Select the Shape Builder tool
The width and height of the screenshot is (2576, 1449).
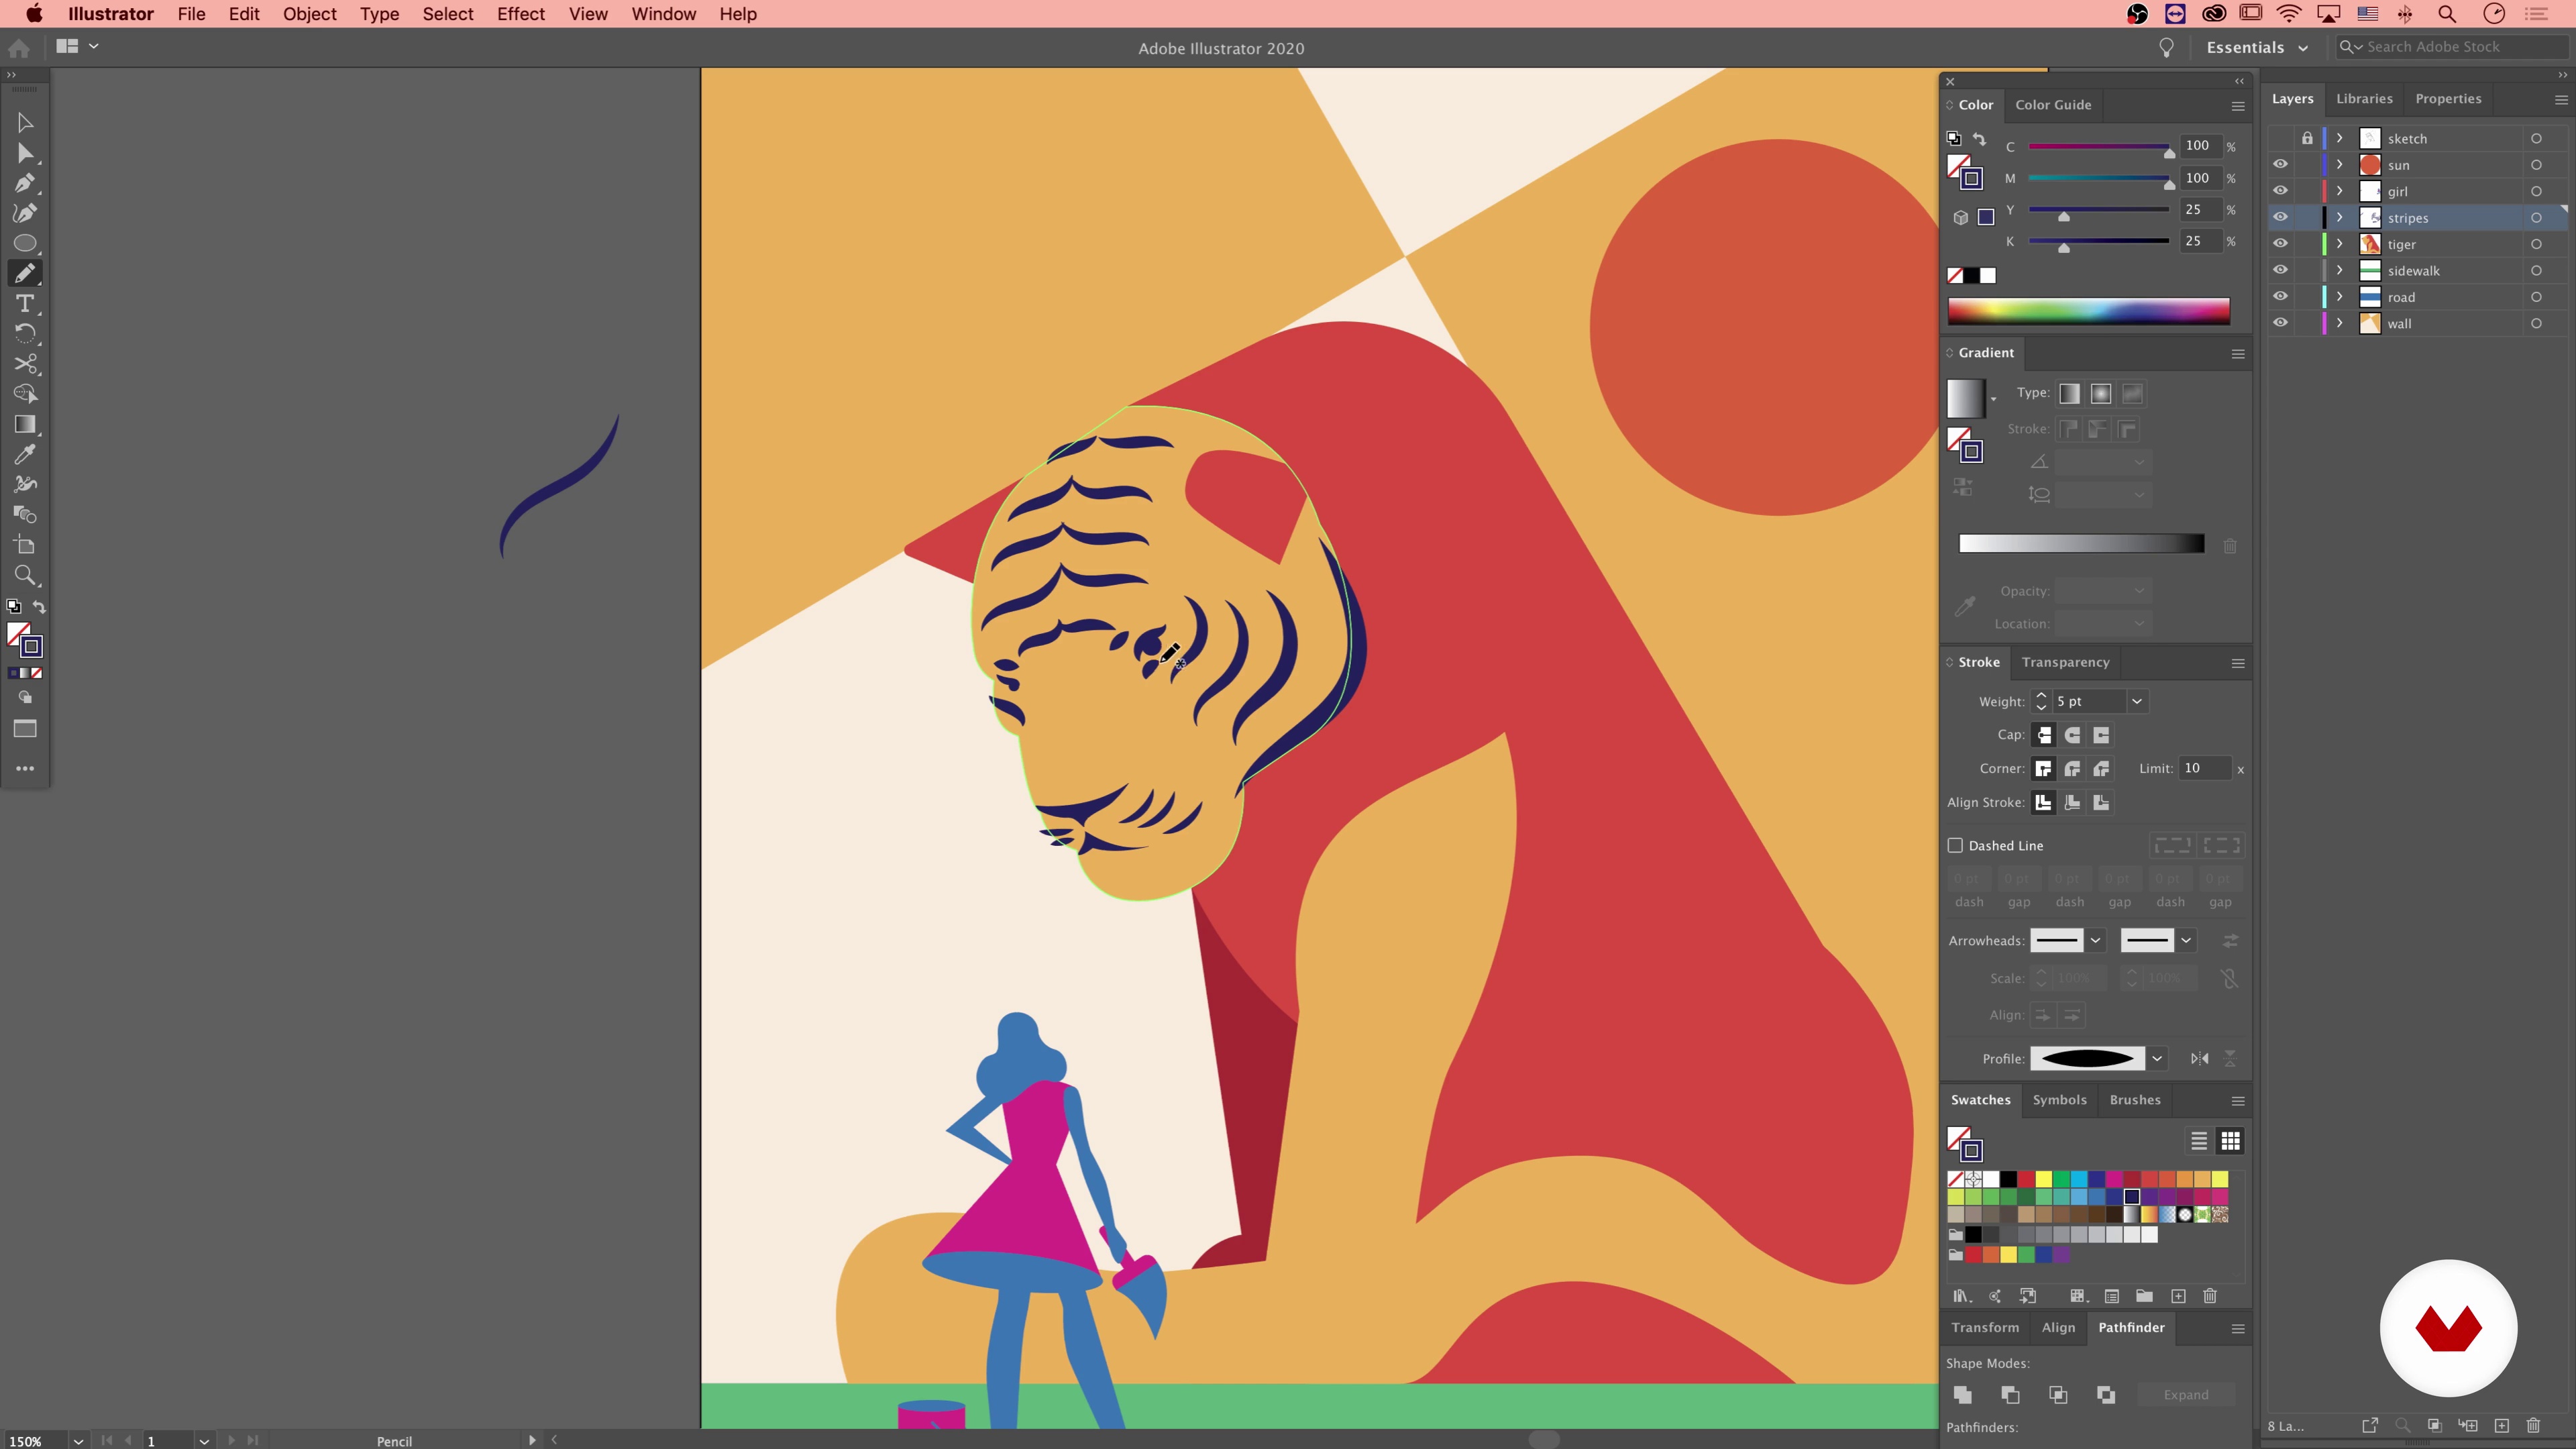(25, 394)
